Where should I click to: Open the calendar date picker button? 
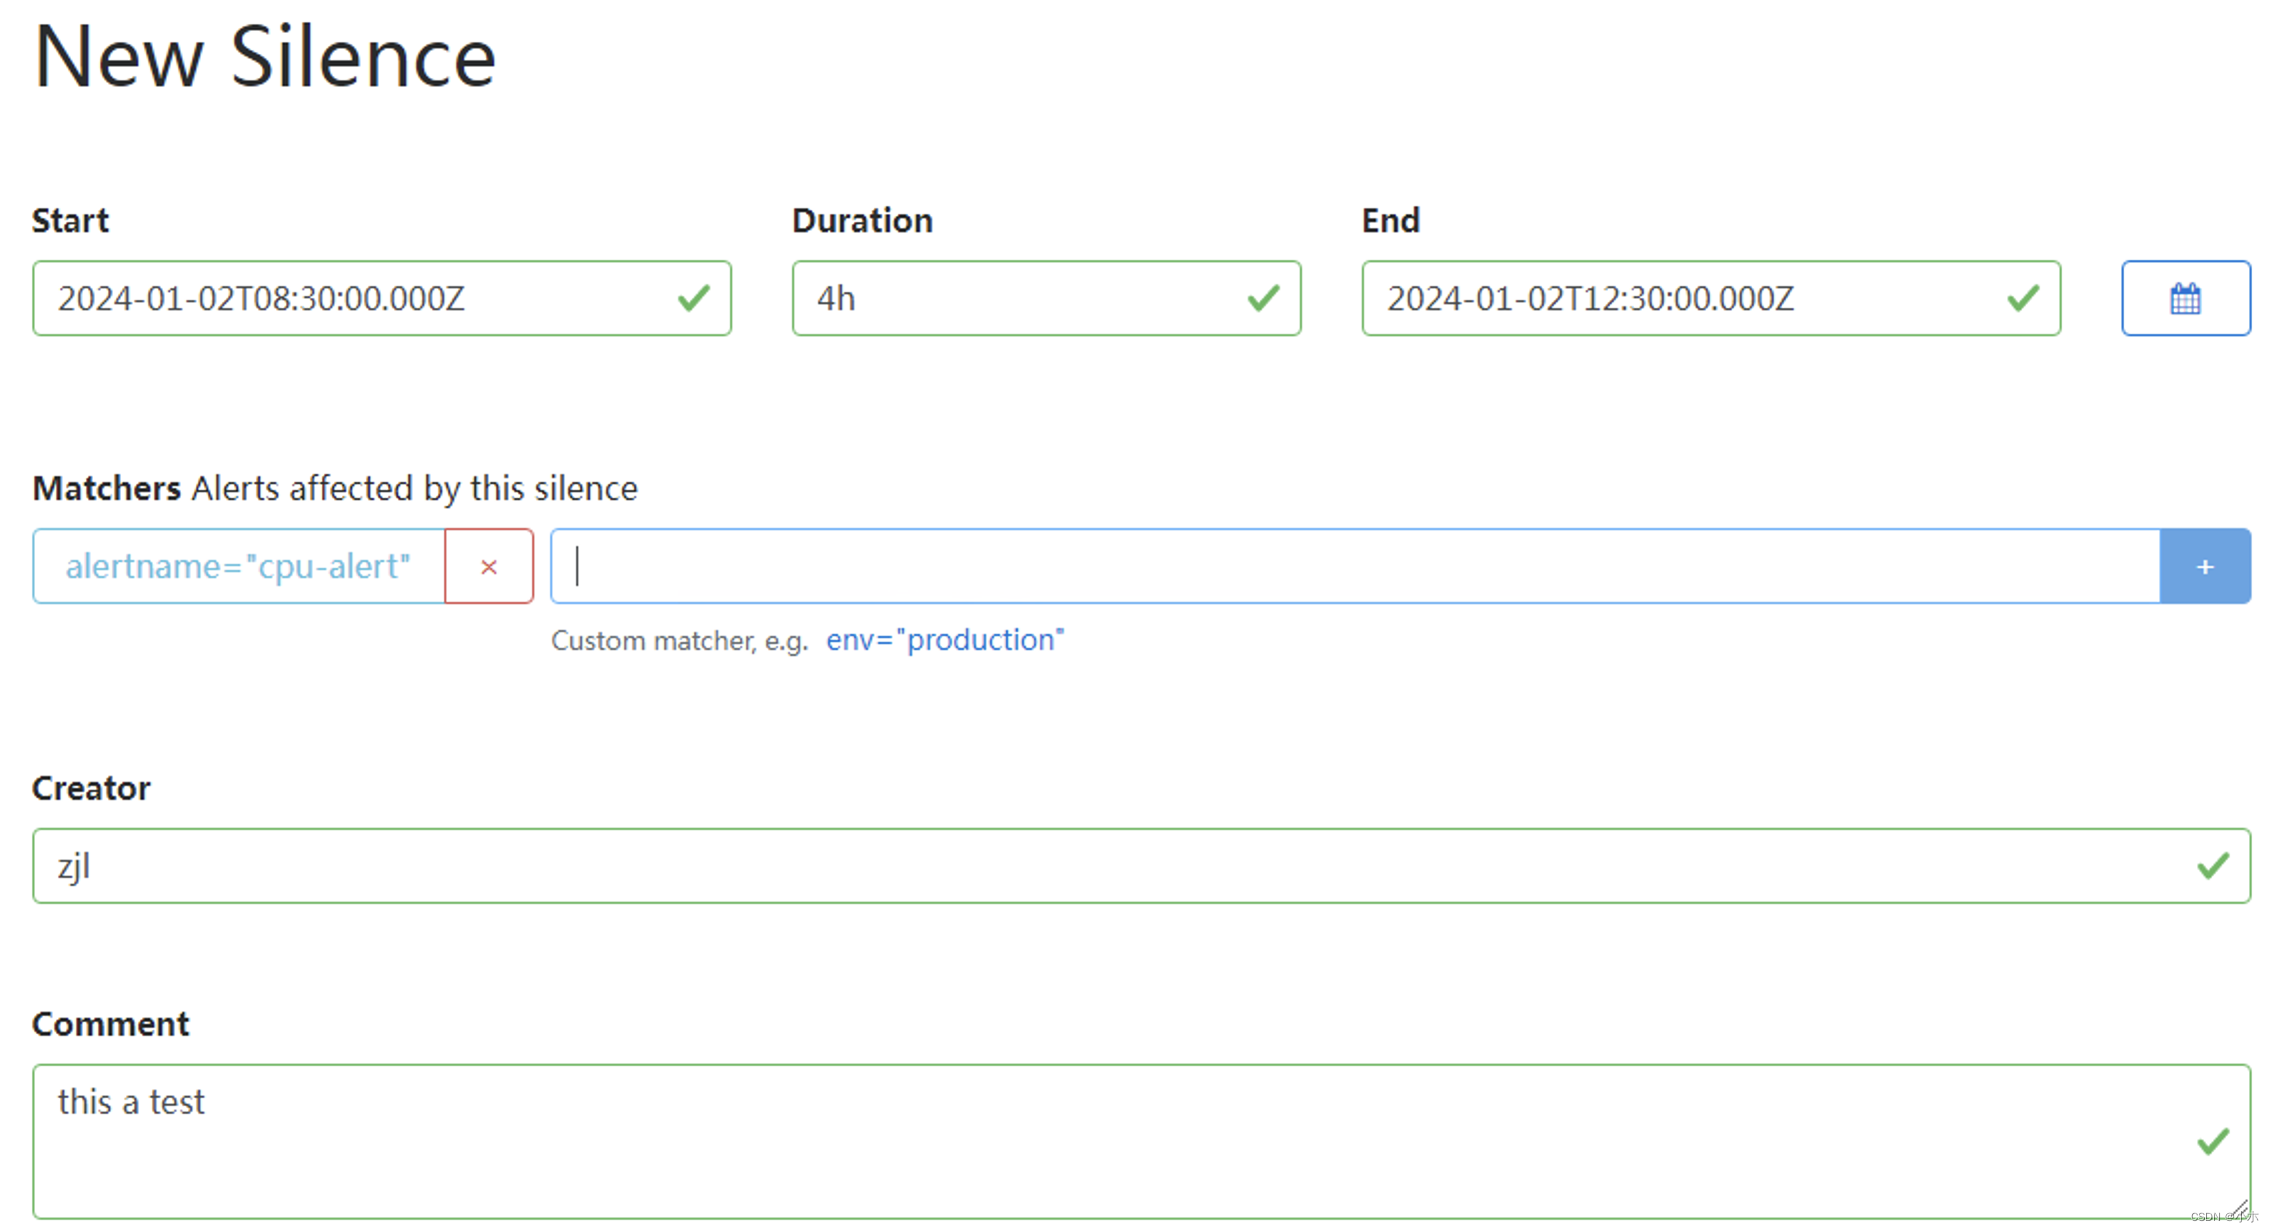[x=2185, y=298]
